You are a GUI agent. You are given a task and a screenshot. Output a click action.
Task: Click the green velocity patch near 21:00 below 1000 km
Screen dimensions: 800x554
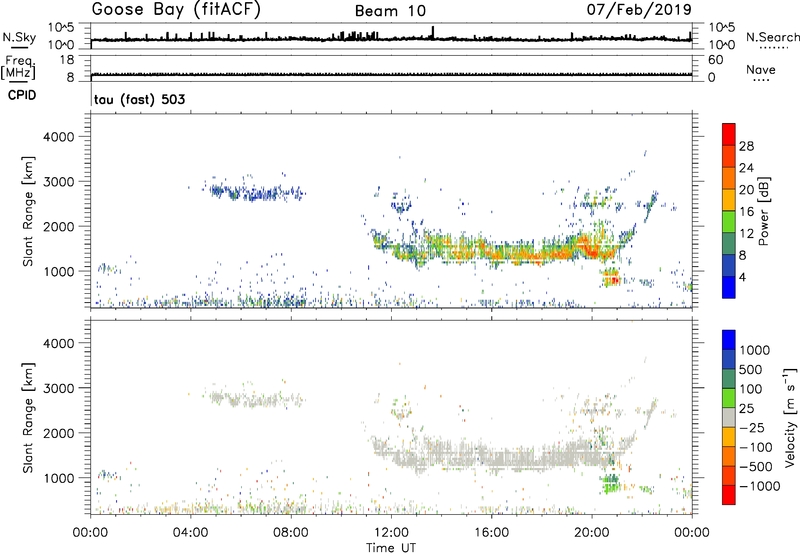point(611,483)
